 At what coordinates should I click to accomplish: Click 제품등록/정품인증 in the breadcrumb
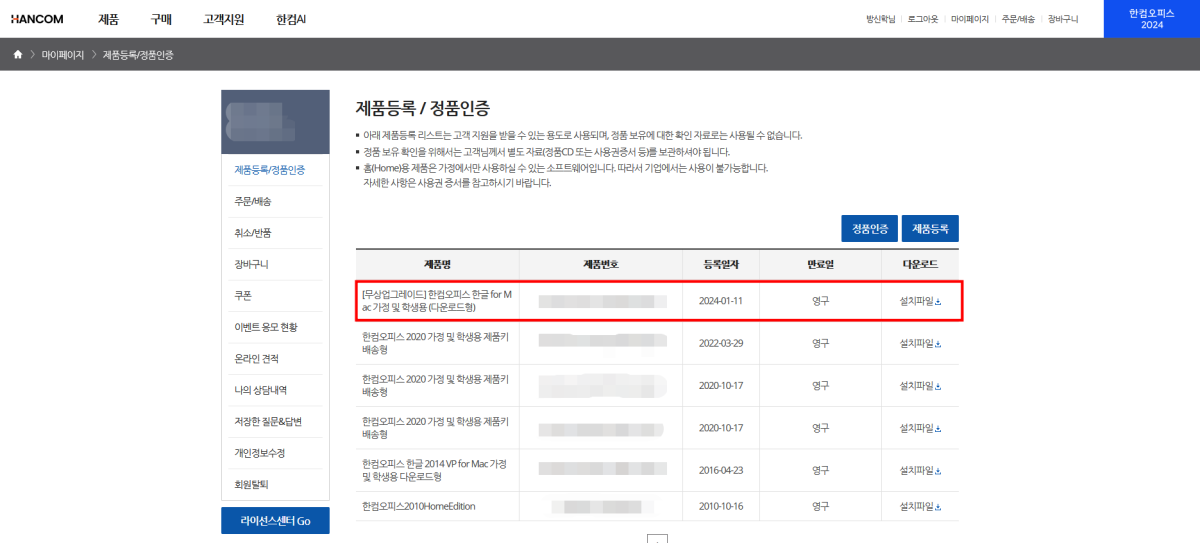pyautogui.click(x=138, y=54)
